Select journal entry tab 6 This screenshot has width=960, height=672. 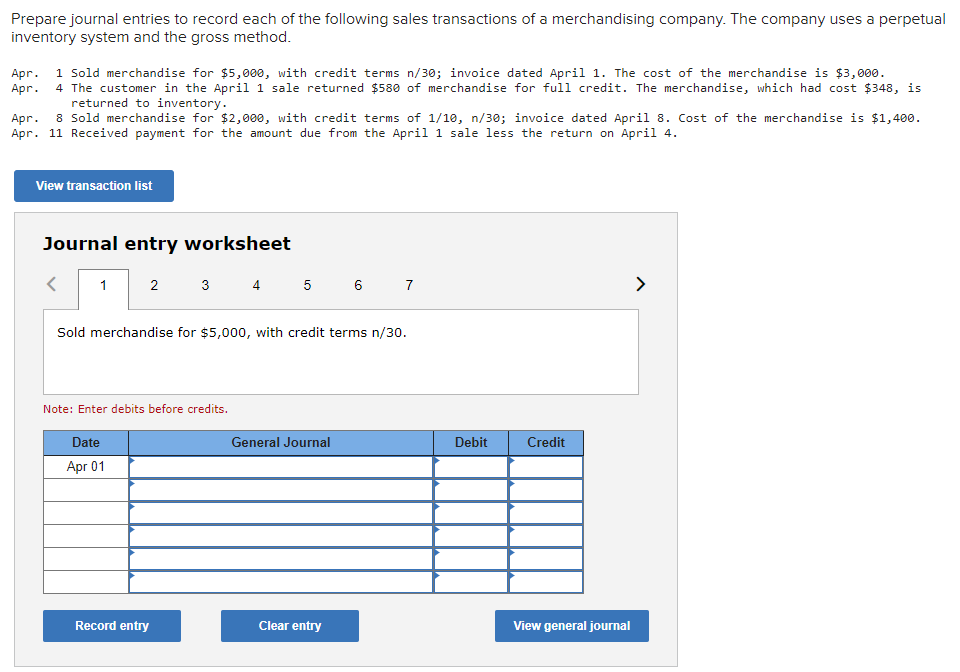[x=358, y=285]
